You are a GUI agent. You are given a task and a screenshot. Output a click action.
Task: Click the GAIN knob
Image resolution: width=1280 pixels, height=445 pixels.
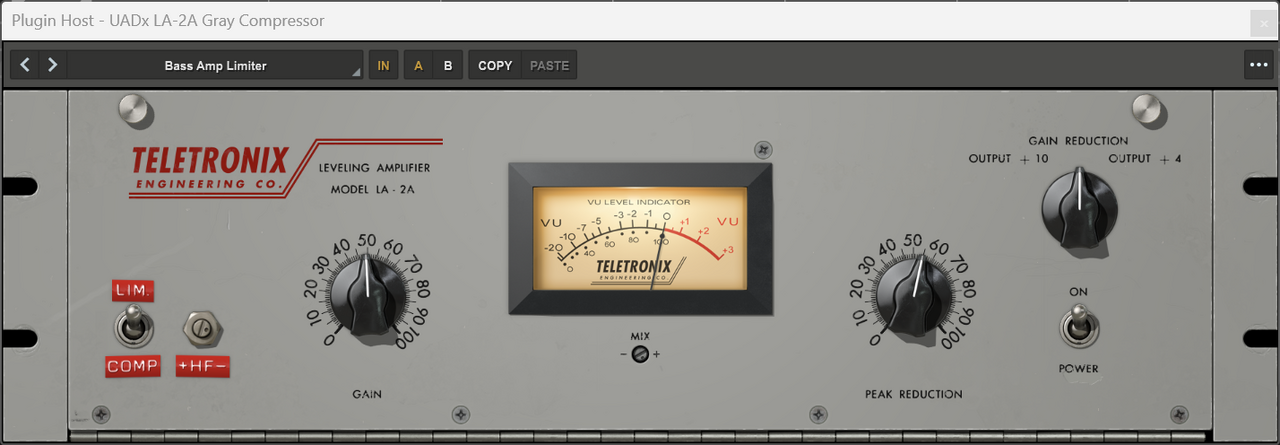(367, 293)
